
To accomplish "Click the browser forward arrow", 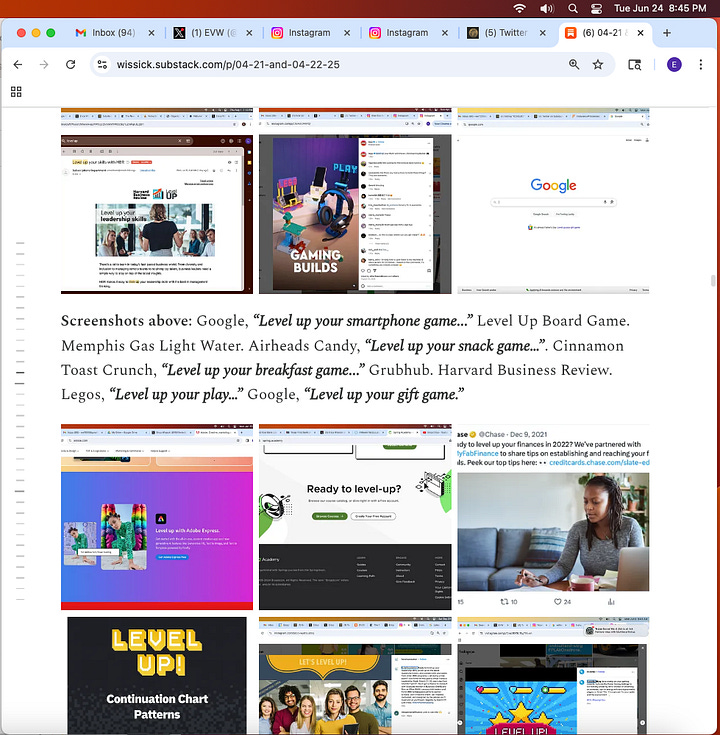I will 44,65.
